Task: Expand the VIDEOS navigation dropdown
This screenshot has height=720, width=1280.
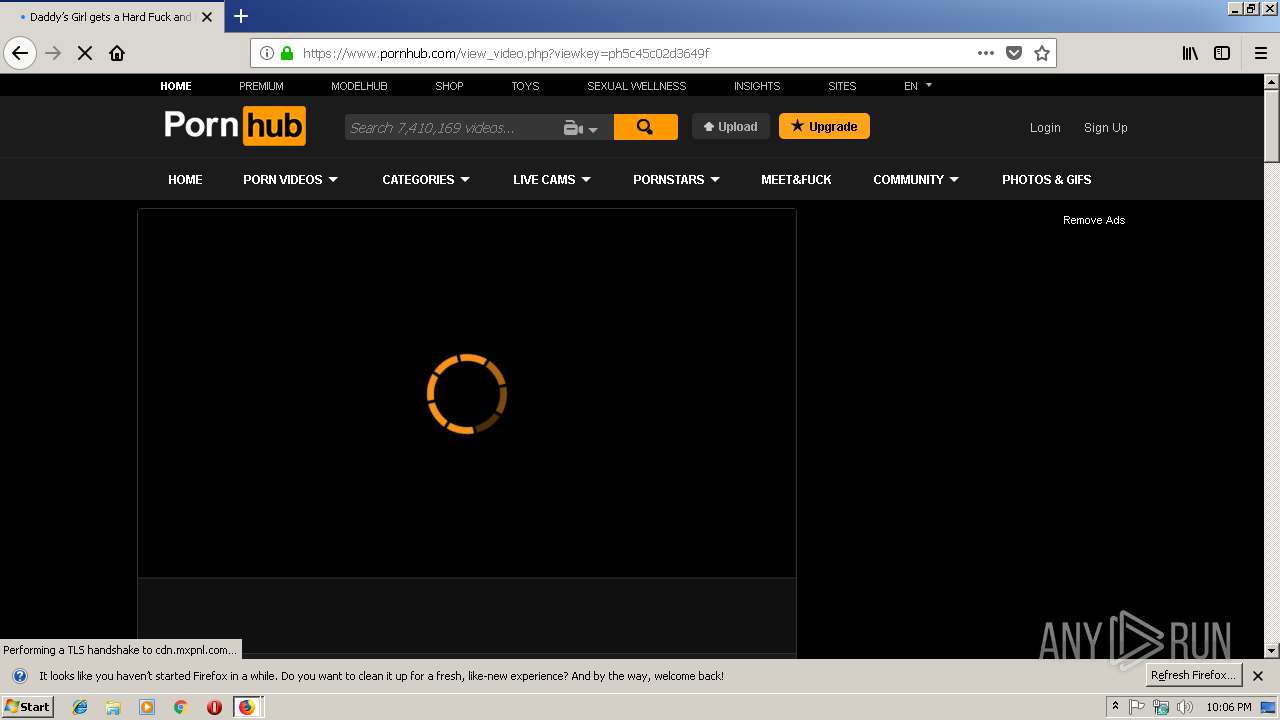Action: point(290,179)
